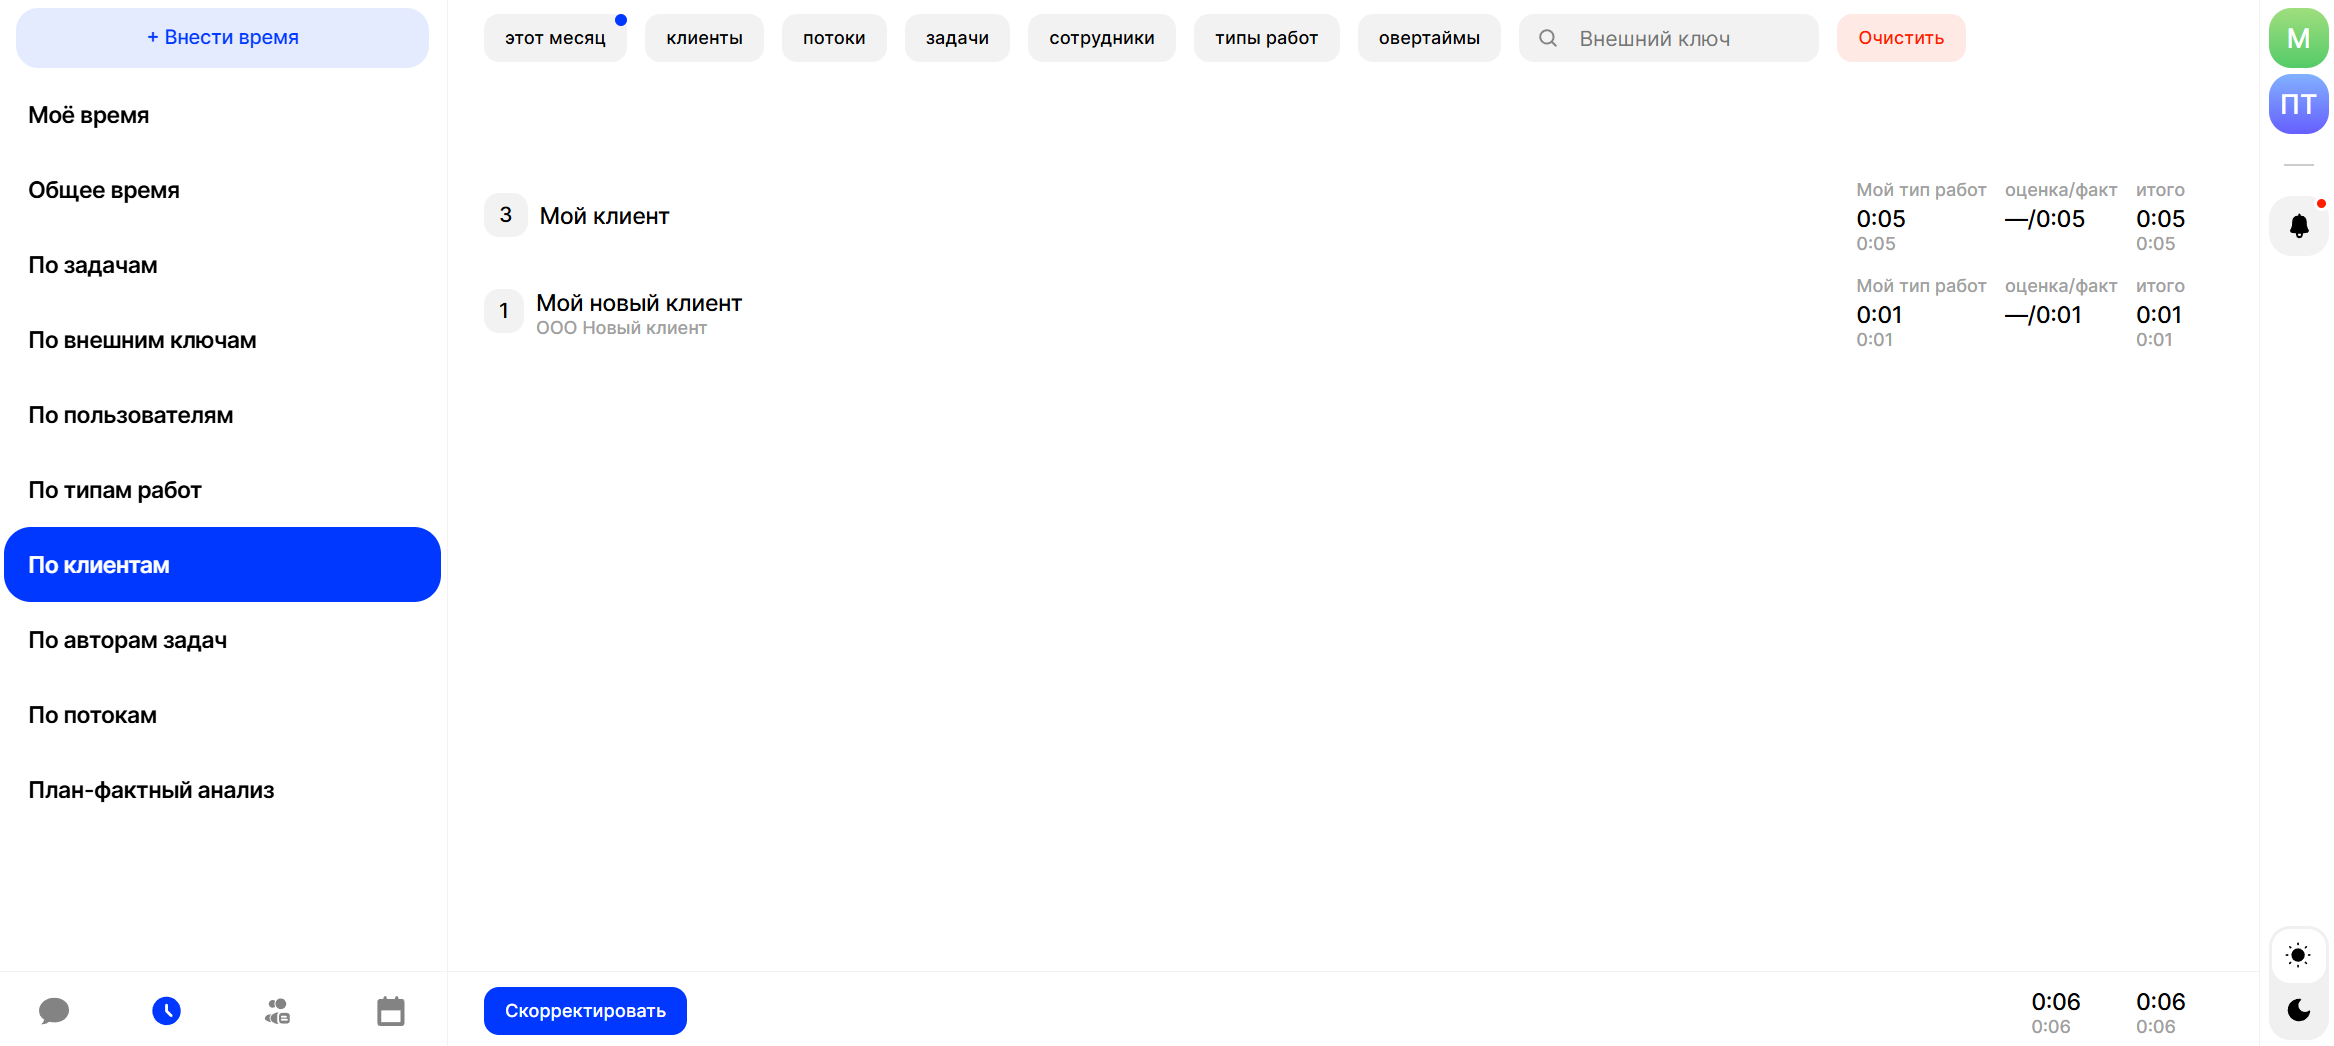Click the 'Внести время' button
Image resolution: width=2334 pixels, height=1046 pixels.
tap(222, 38)
